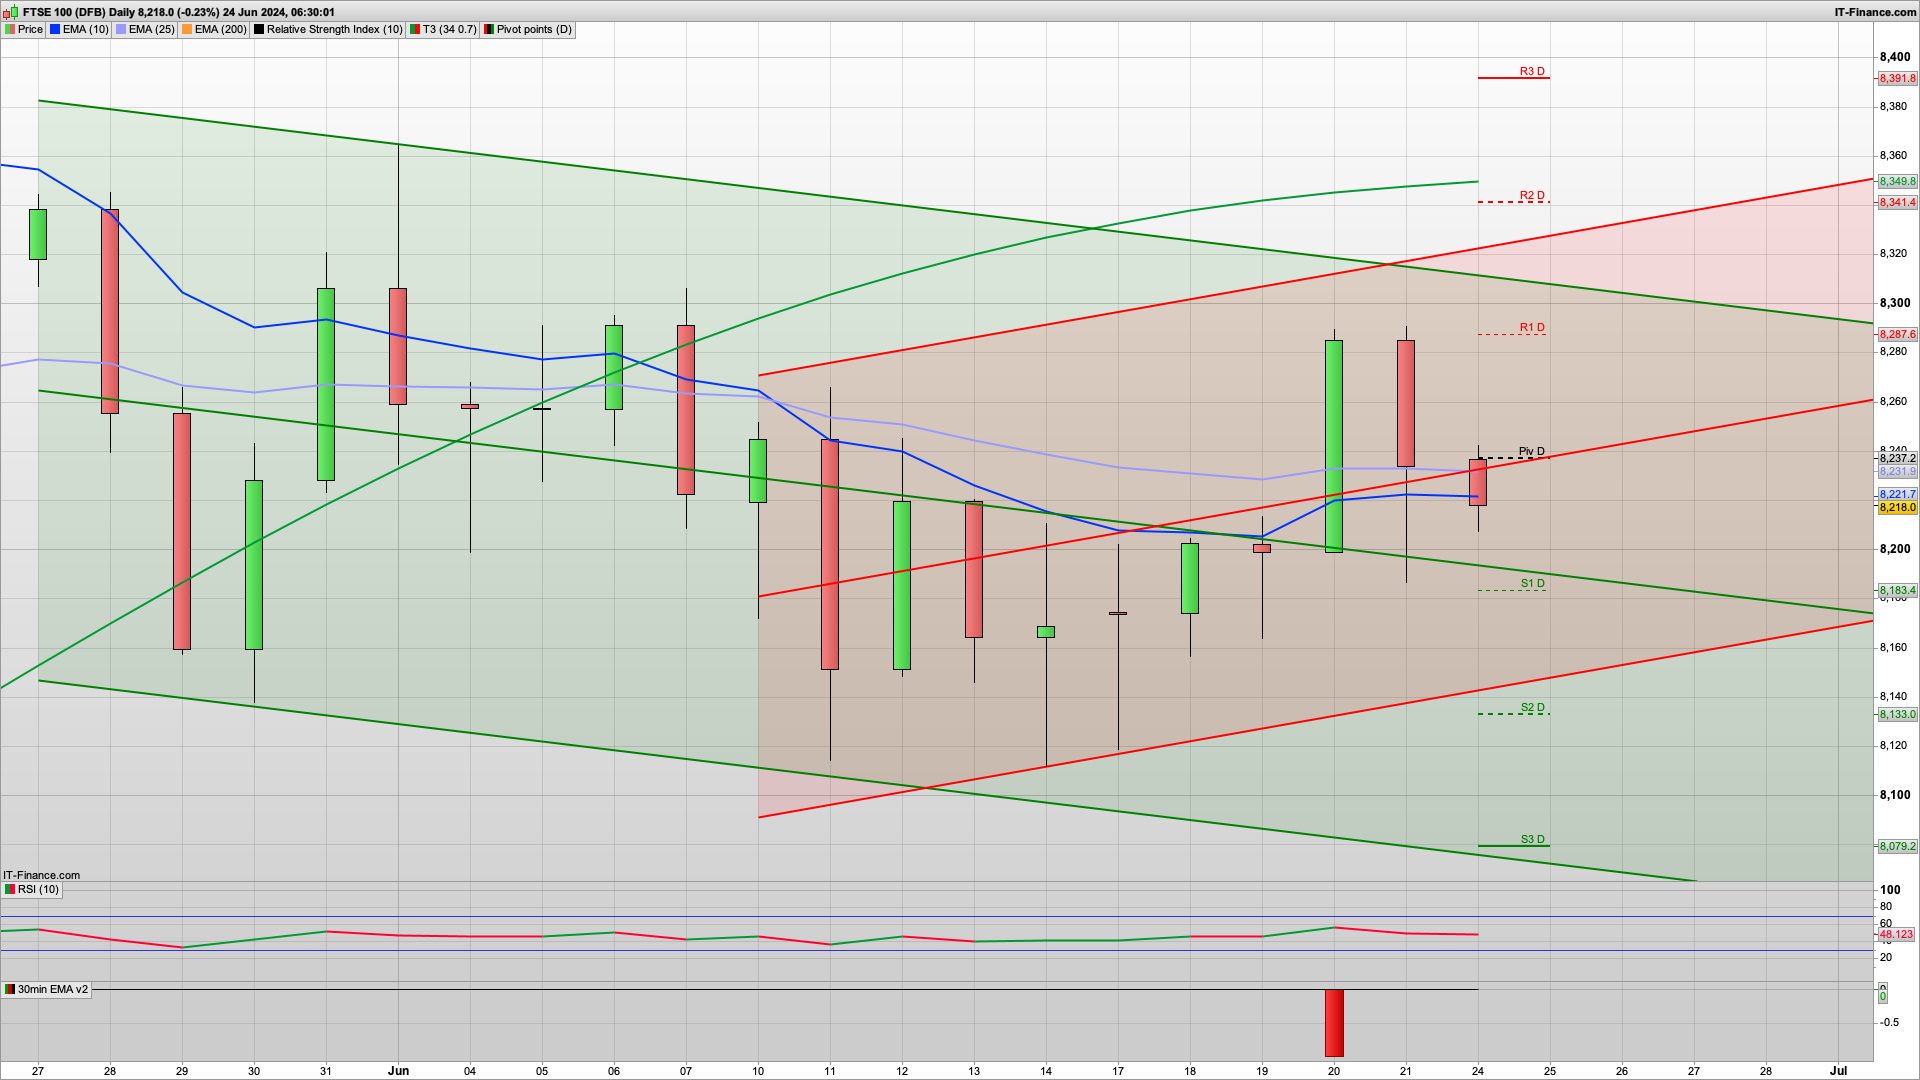Click date 20 on the time axis
The width and height of the screenshot is (1920, 1080).
[1334, 1070]
